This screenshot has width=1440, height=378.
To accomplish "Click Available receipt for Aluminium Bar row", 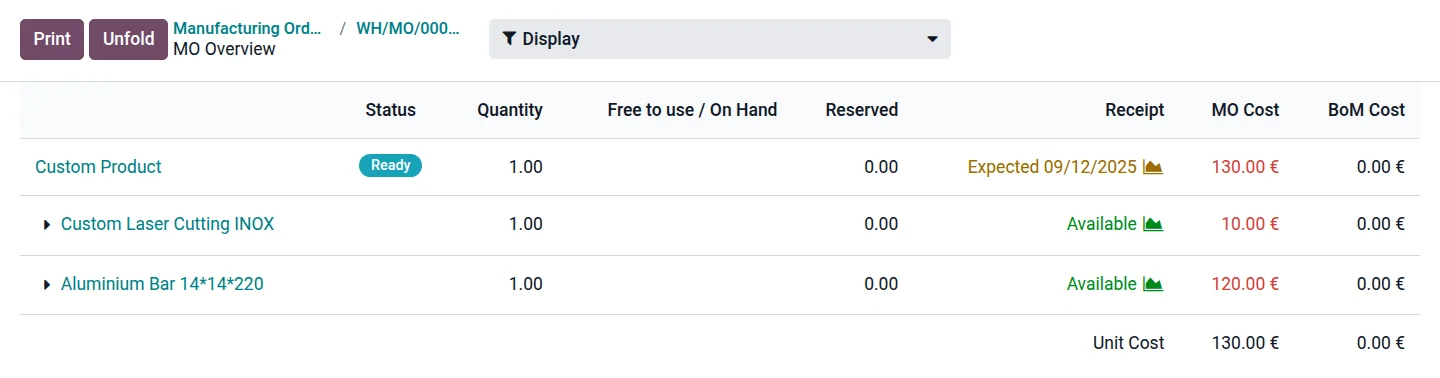I will click(1101, 284).
